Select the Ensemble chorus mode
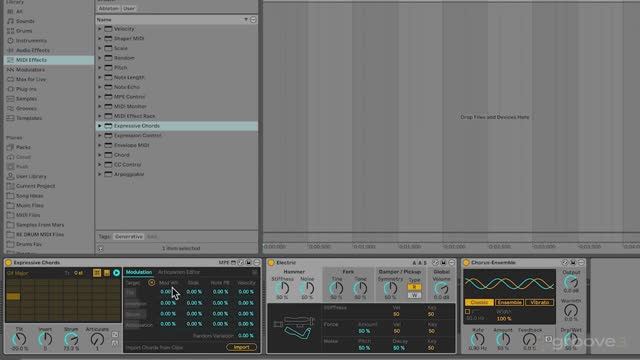The width and height of the screenshot is (640, 360). tap(509, 302)
